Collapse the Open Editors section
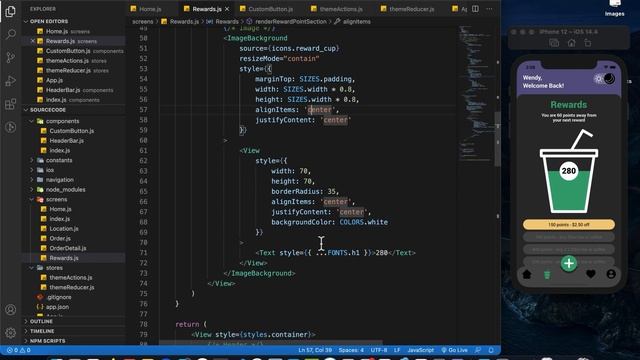The height and width of the screenshot is (360, 640). click(x=26, y=21)
